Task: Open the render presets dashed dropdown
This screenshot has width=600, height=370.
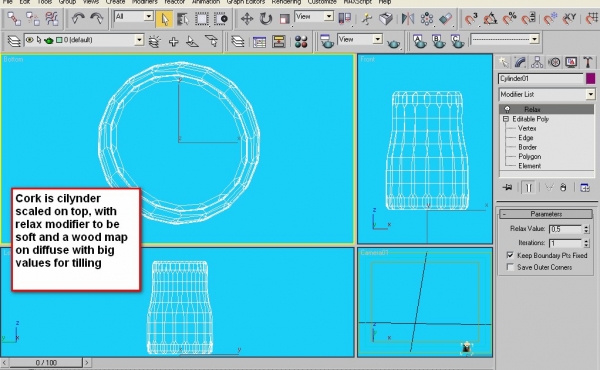Action: pyautogui.click(x=534, y=39)
